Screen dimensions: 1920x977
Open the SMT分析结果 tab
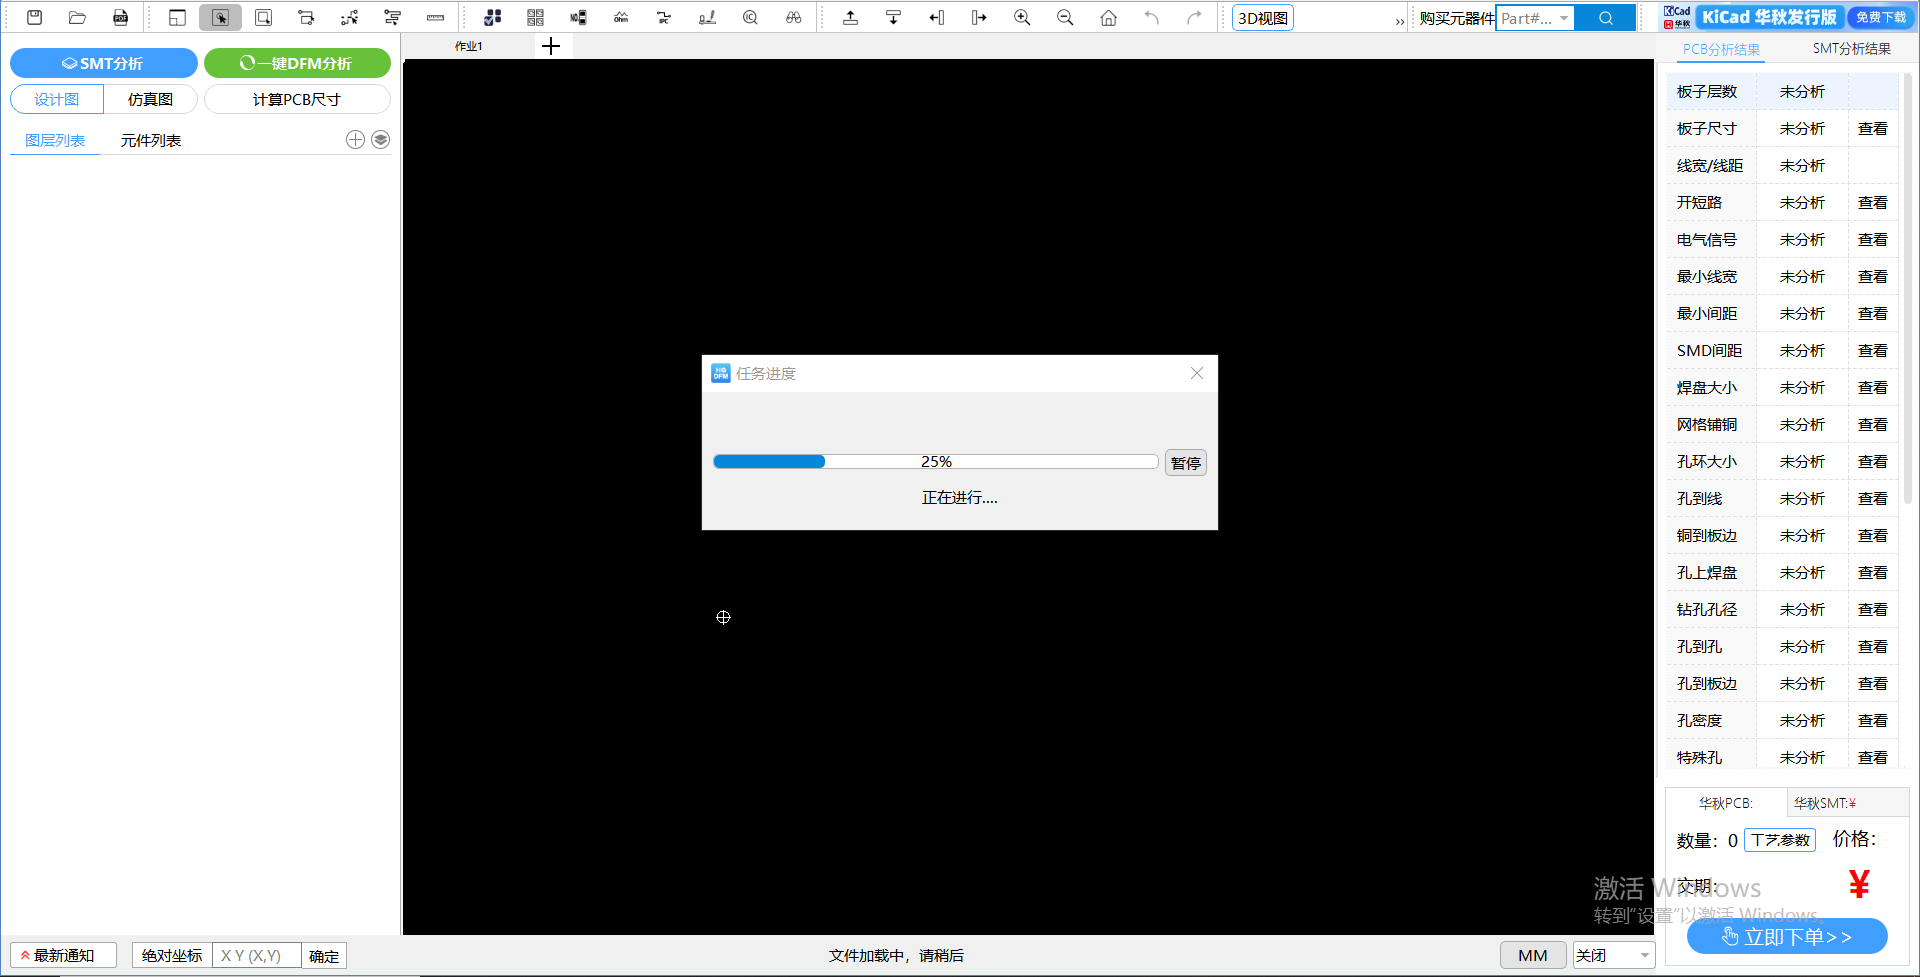[x=1851, y=48]
